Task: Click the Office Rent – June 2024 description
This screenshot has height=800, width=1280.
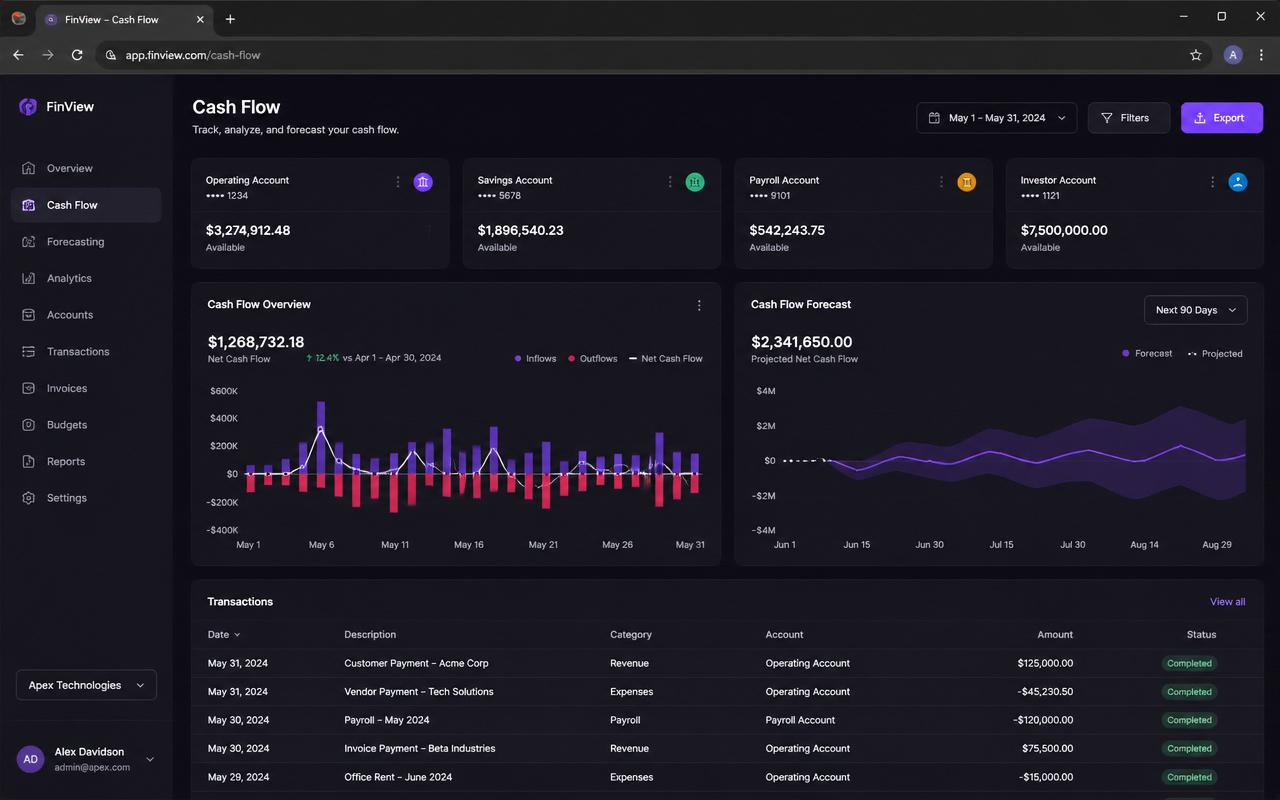Action: click(x=398, y=777)
